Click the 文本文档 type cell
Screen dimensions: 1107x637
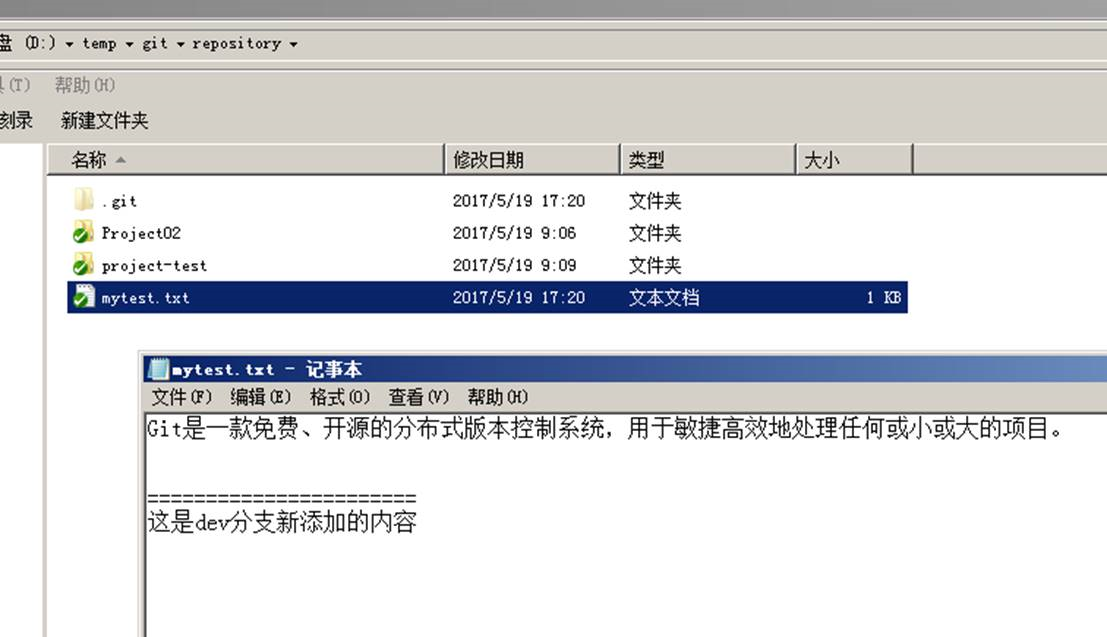[x=664, y=297]
